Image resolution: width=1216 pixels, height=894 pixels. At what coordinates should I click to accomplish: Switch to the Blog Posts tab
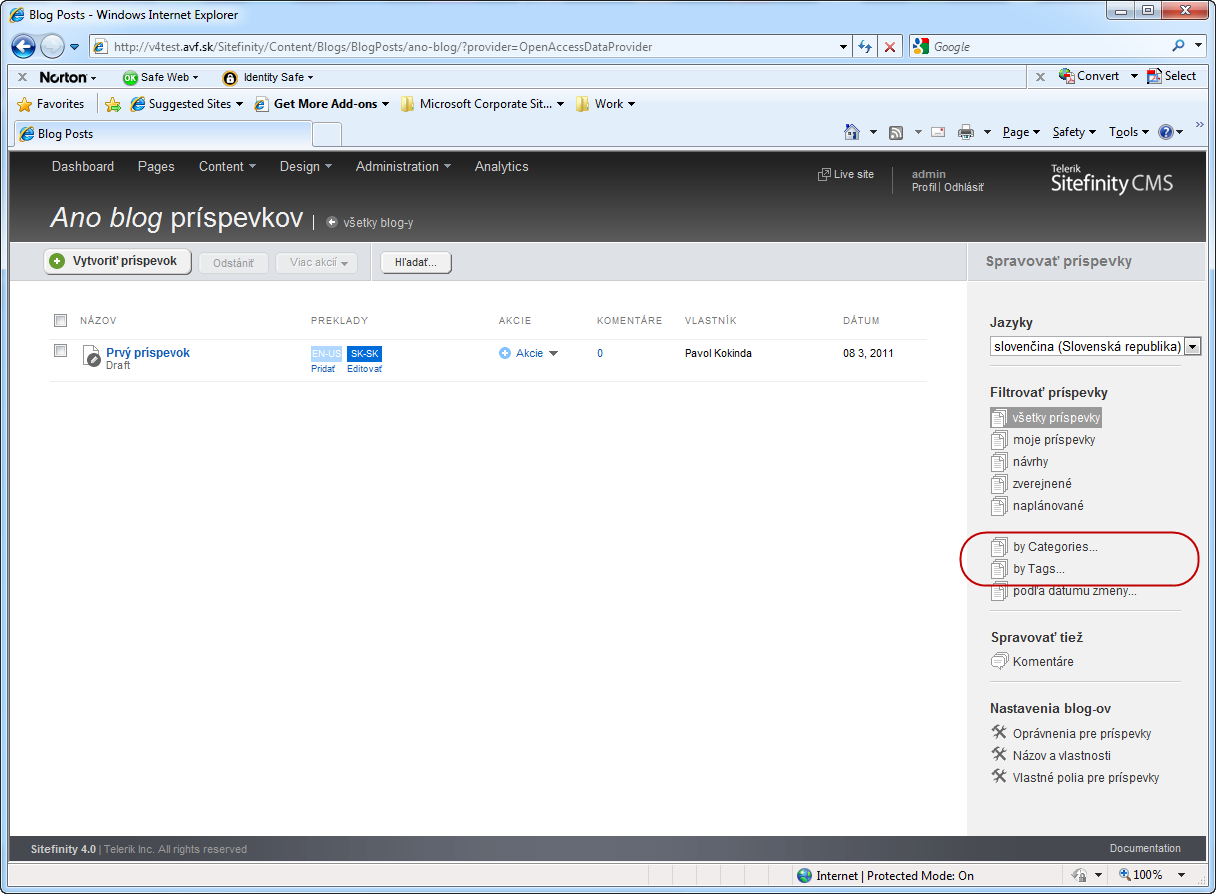161,134
